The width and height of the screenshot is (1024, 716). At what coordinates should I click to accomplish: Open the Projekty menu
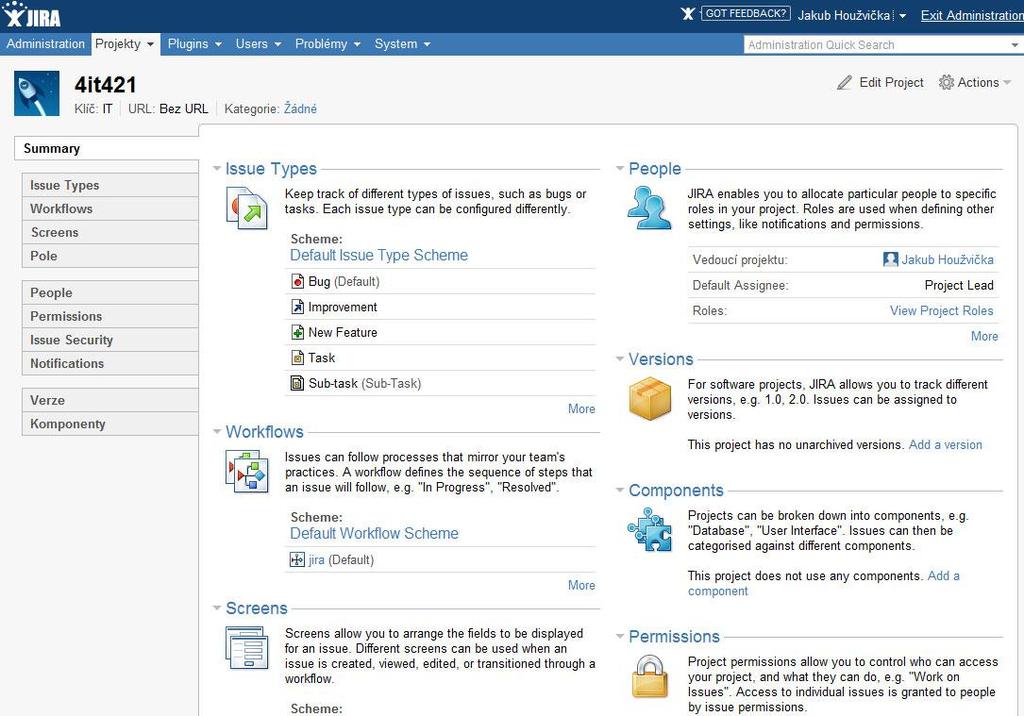tap(125, 44)
